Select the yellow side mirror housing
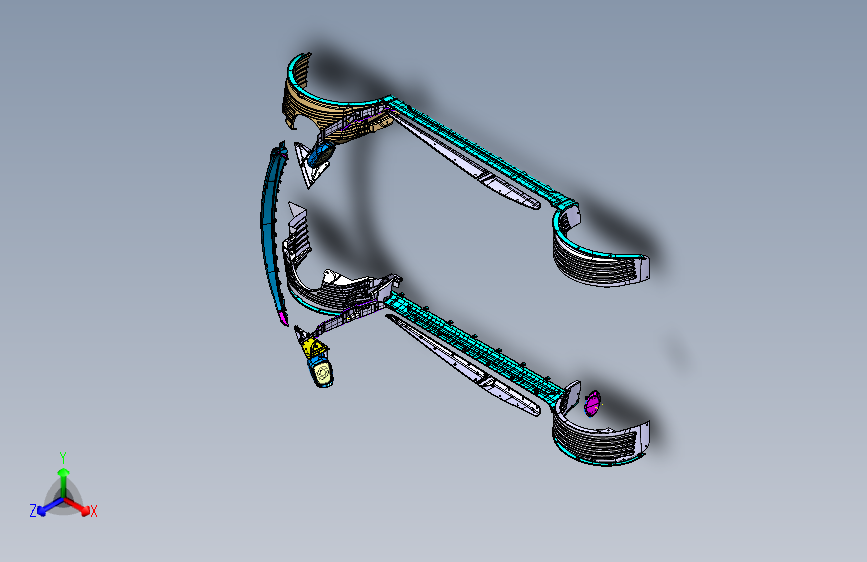 tap(314, 347)
